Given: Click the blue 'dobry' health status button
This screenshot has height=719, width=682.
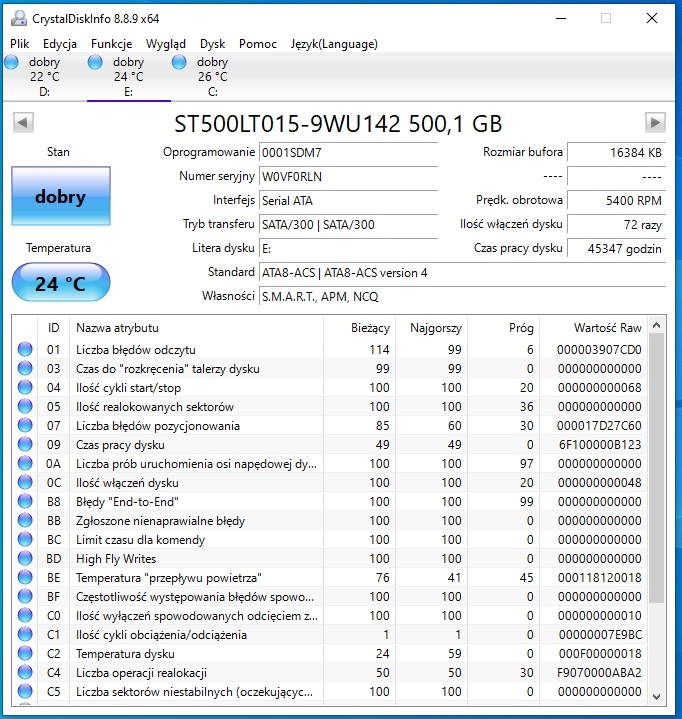Looking at the screenshot, I should [61, 196].
